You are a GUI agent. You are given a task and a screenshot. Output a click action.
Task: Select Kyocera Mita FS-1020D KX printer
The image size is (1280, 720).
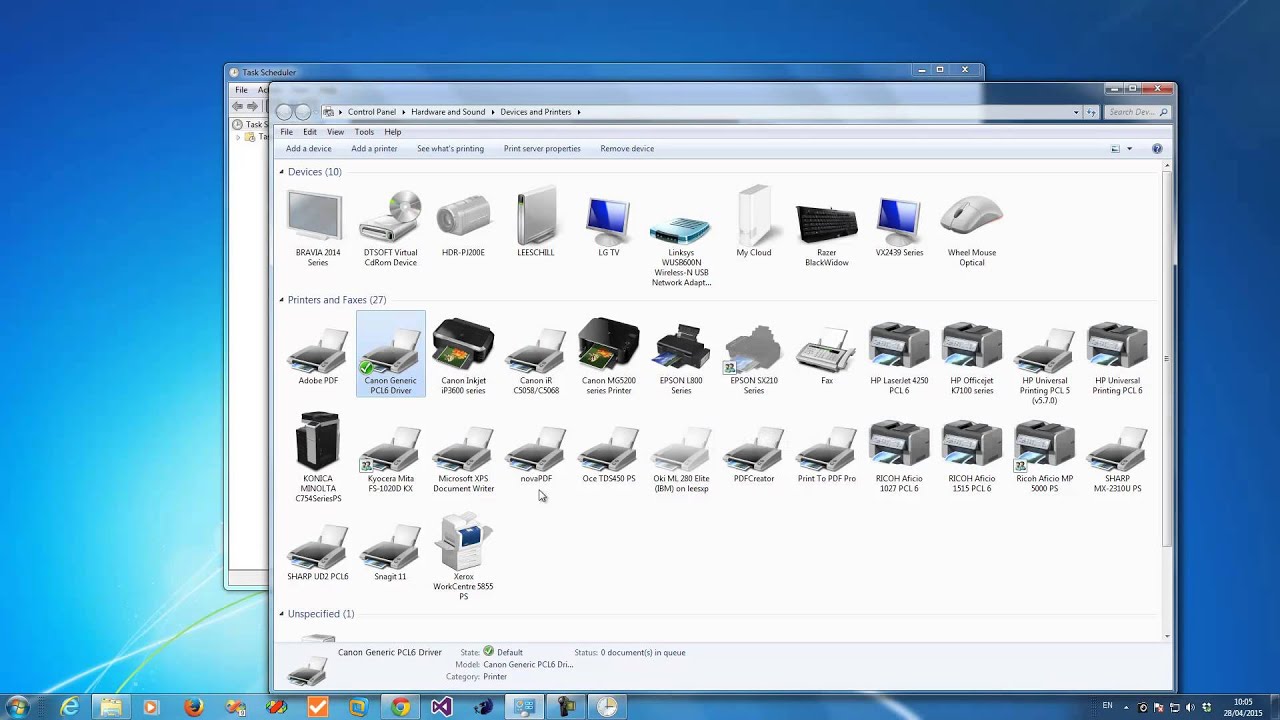coord(390,454)
